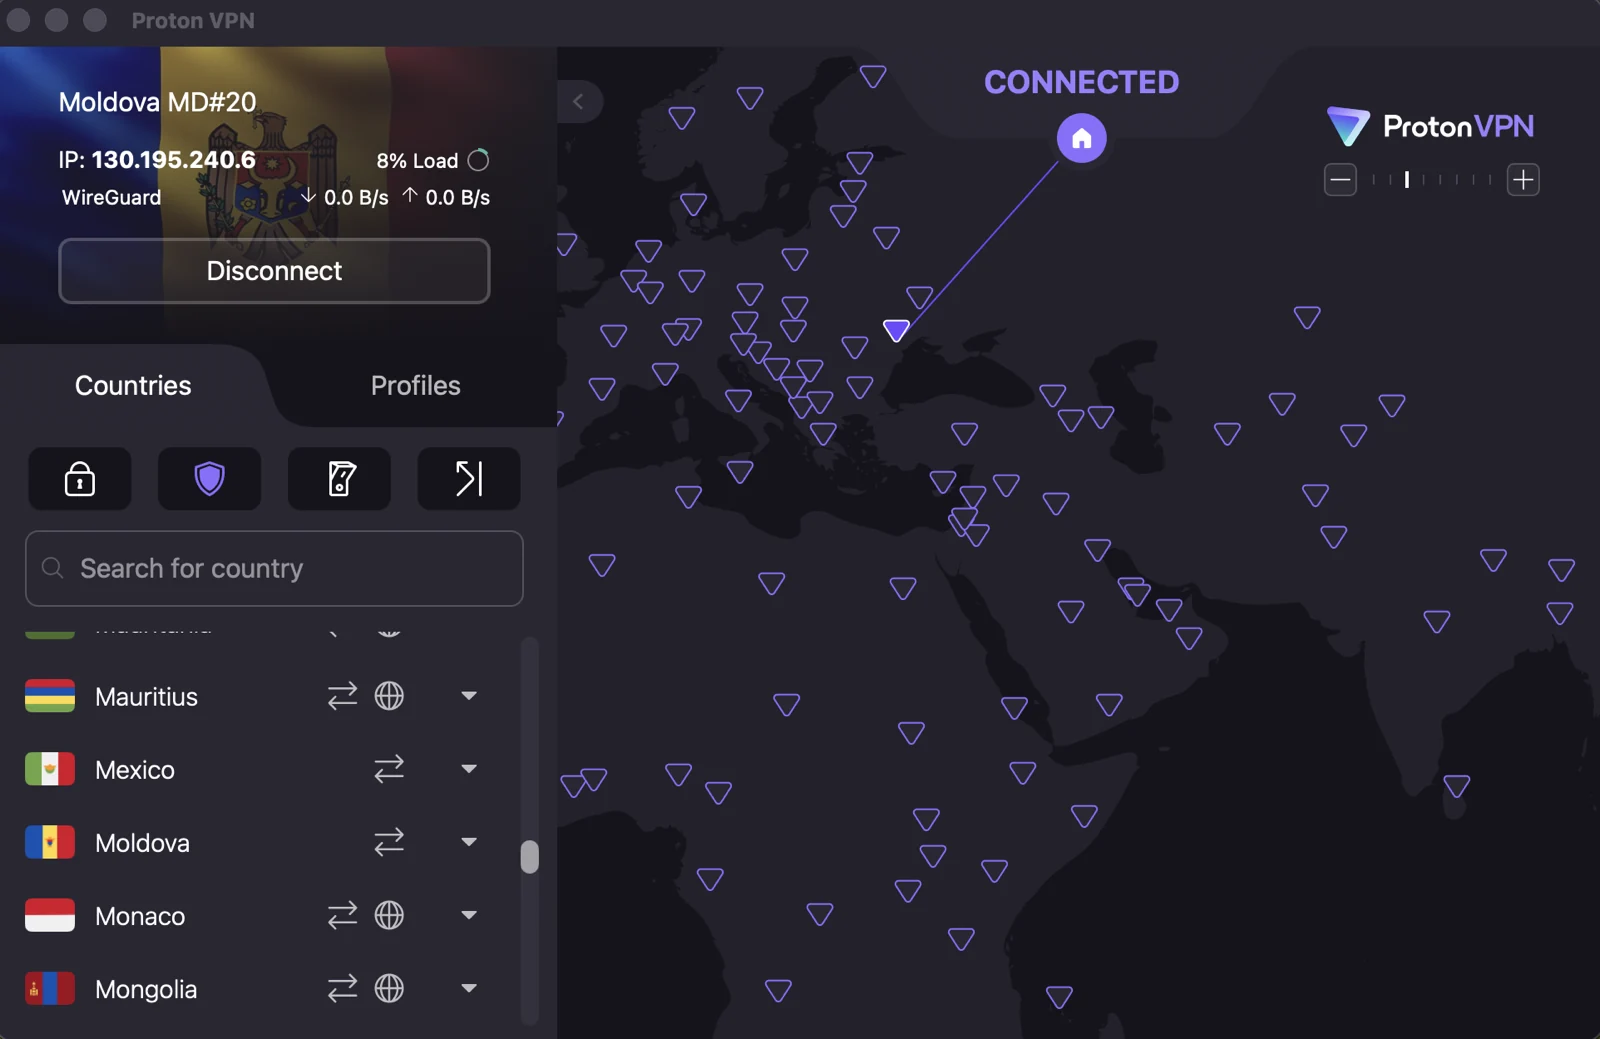Click the Monaco flag icon
The image size is (1600, 1039).
[x=50, y=915]
